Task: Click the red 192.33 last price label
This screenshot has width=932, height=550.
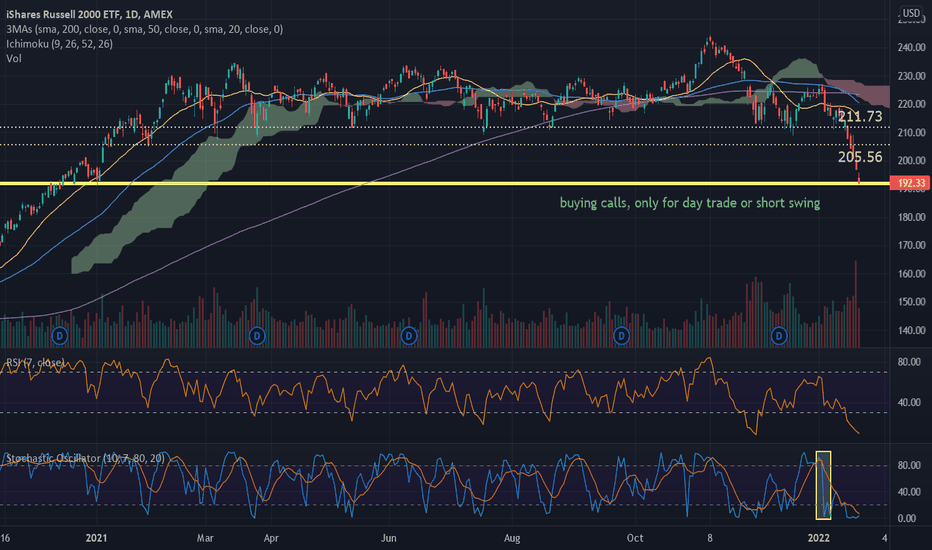Action: (911, 183)
